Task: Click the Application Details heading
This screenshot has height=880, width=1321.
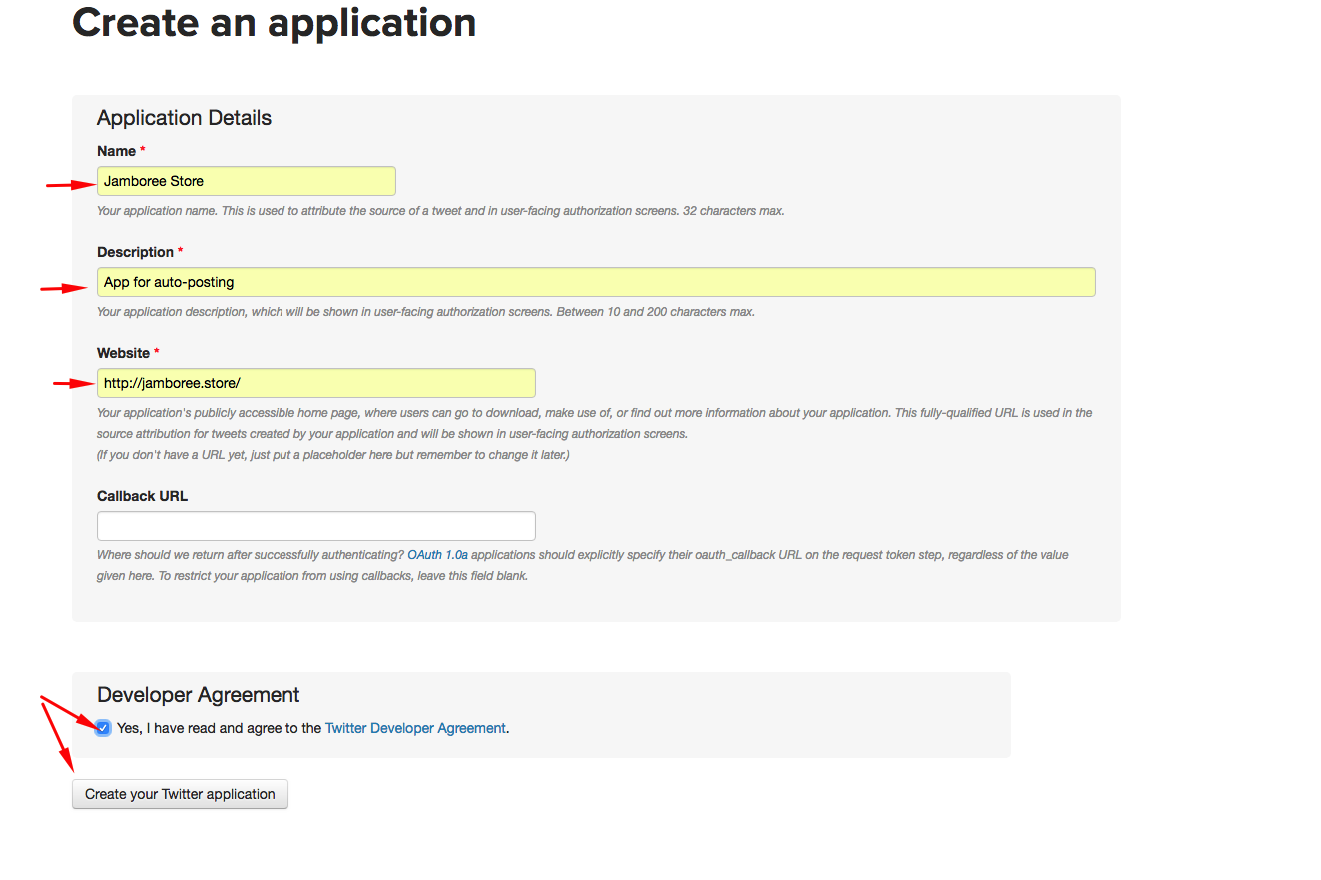Action: tap(184, 118)
